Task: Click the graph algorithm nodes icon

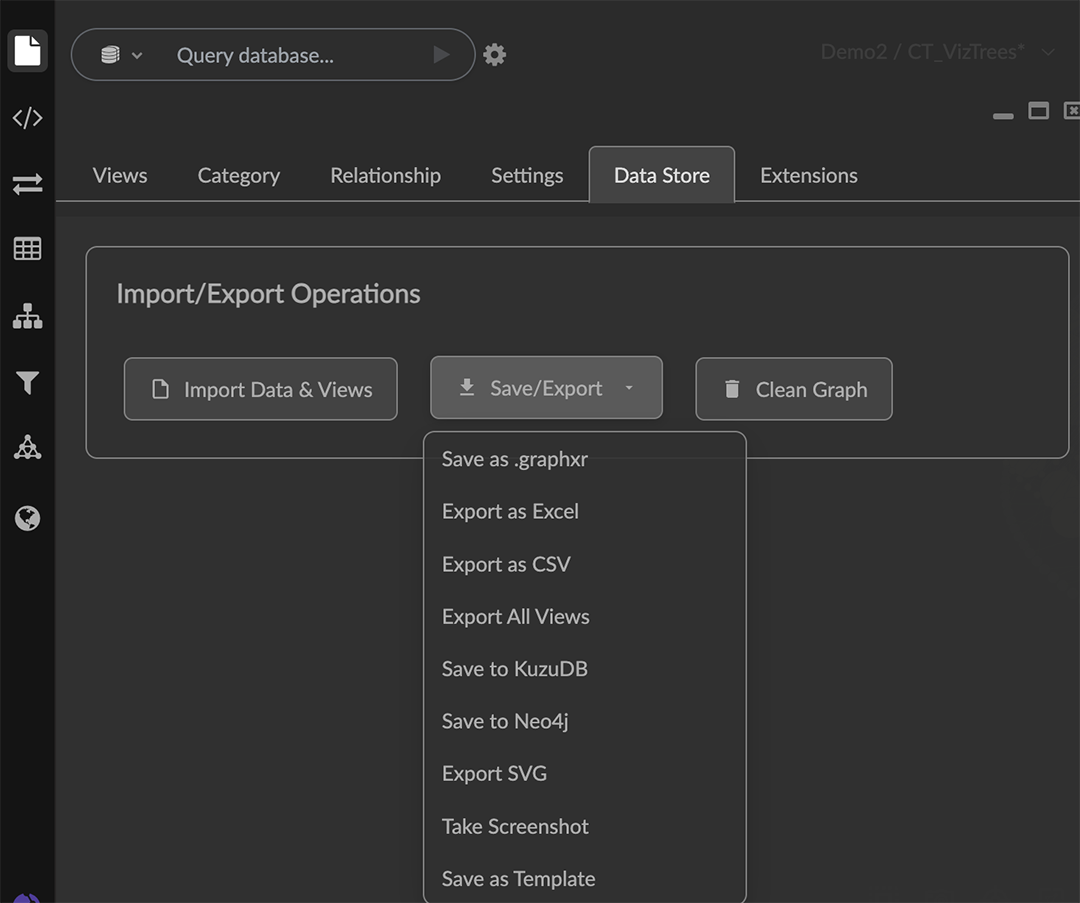Action: (27, 449)
